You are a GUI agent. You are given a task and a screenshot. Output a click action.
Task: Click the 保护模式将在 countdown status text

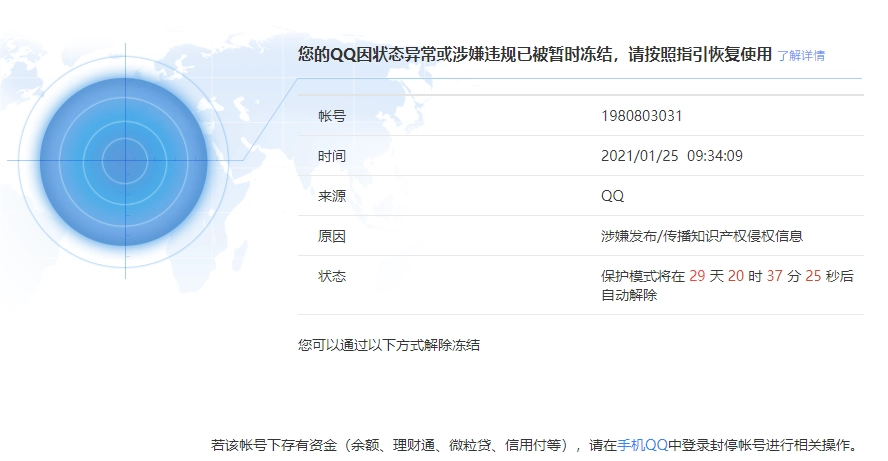point(727,285)
